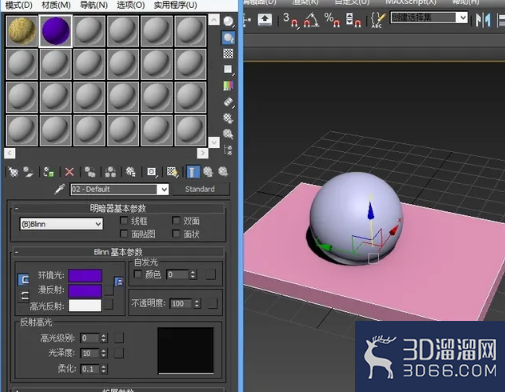Toggle ambient-diffuse color lock button
Screen dimensions: 505x392
pos(23,279)
